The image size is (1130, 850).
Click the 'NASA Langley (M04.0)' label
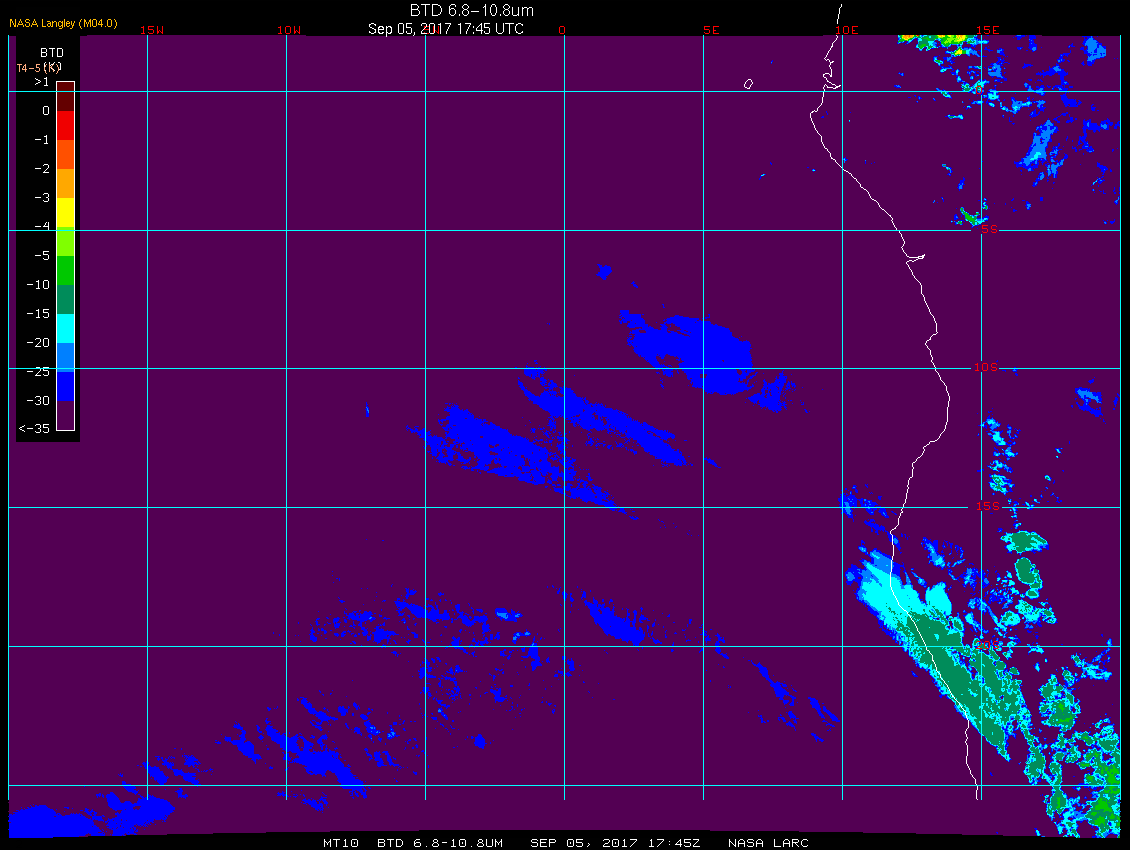pyautogui.click(x=63, y=23)
